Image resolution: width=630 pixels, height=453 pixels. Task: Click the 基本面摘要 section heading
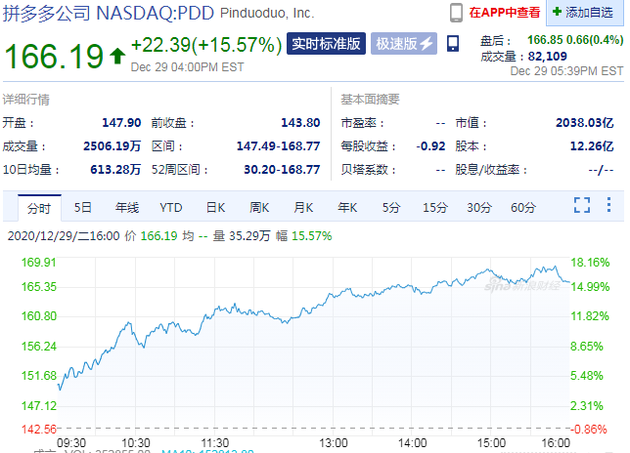[370, 99]
